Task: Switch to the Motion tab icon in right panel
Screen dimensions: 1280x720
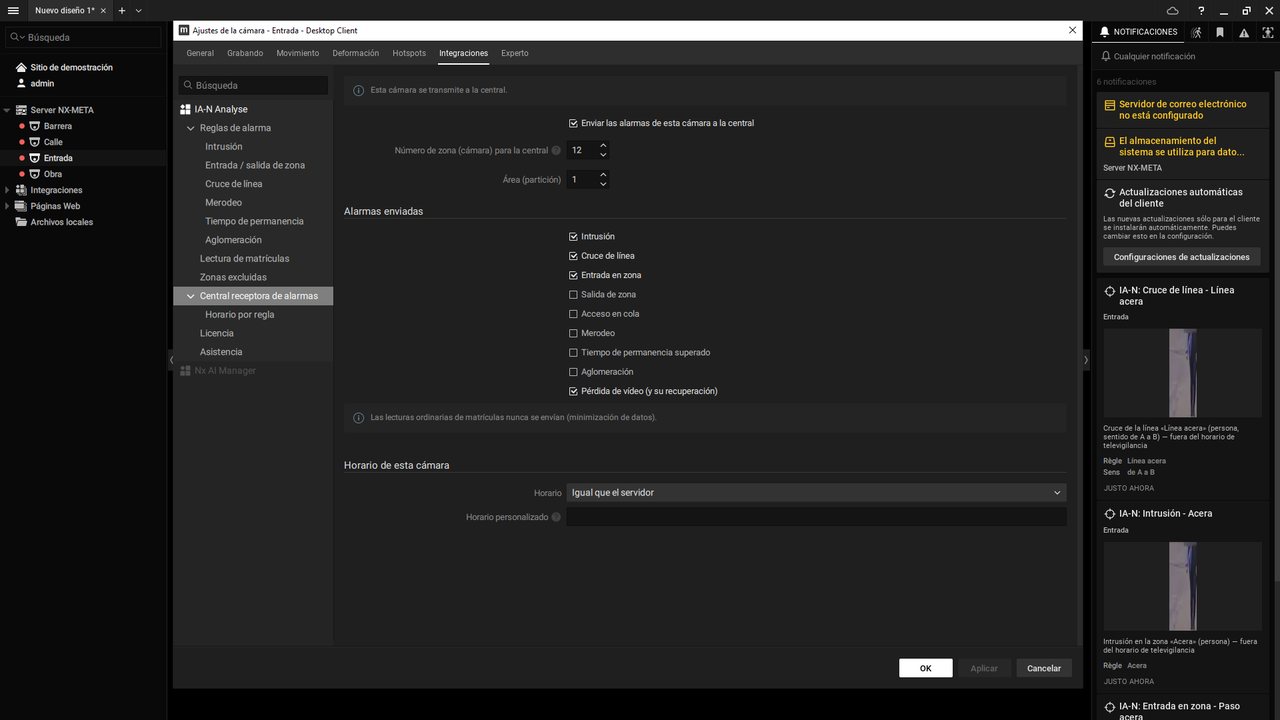Action: coord(1196,32)
